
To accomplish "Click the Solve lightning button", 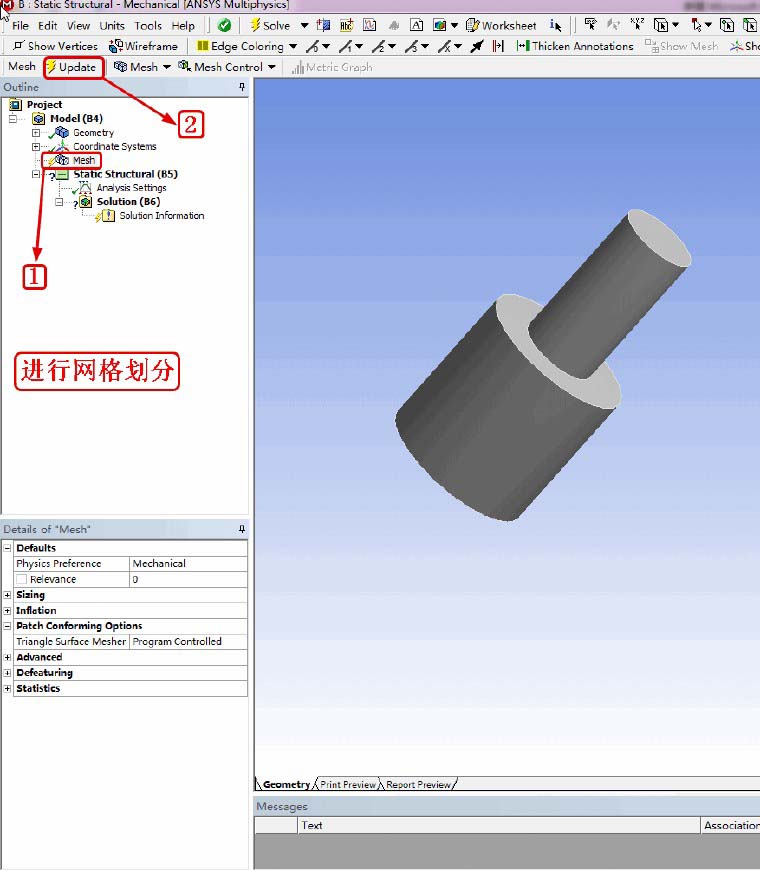I will [x=270, y=26].
